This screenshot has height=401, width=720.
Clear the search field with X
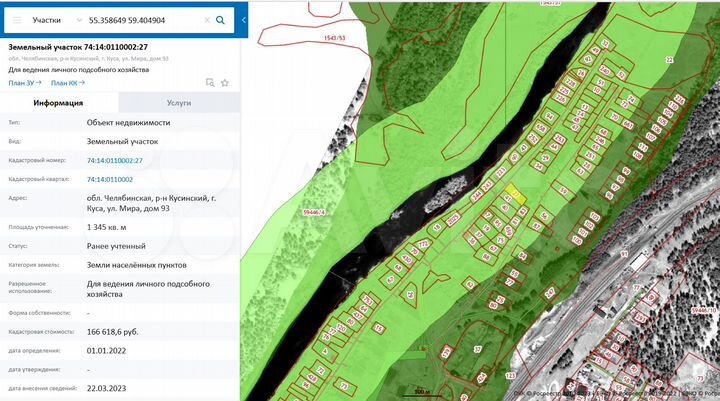click(207, 20)
